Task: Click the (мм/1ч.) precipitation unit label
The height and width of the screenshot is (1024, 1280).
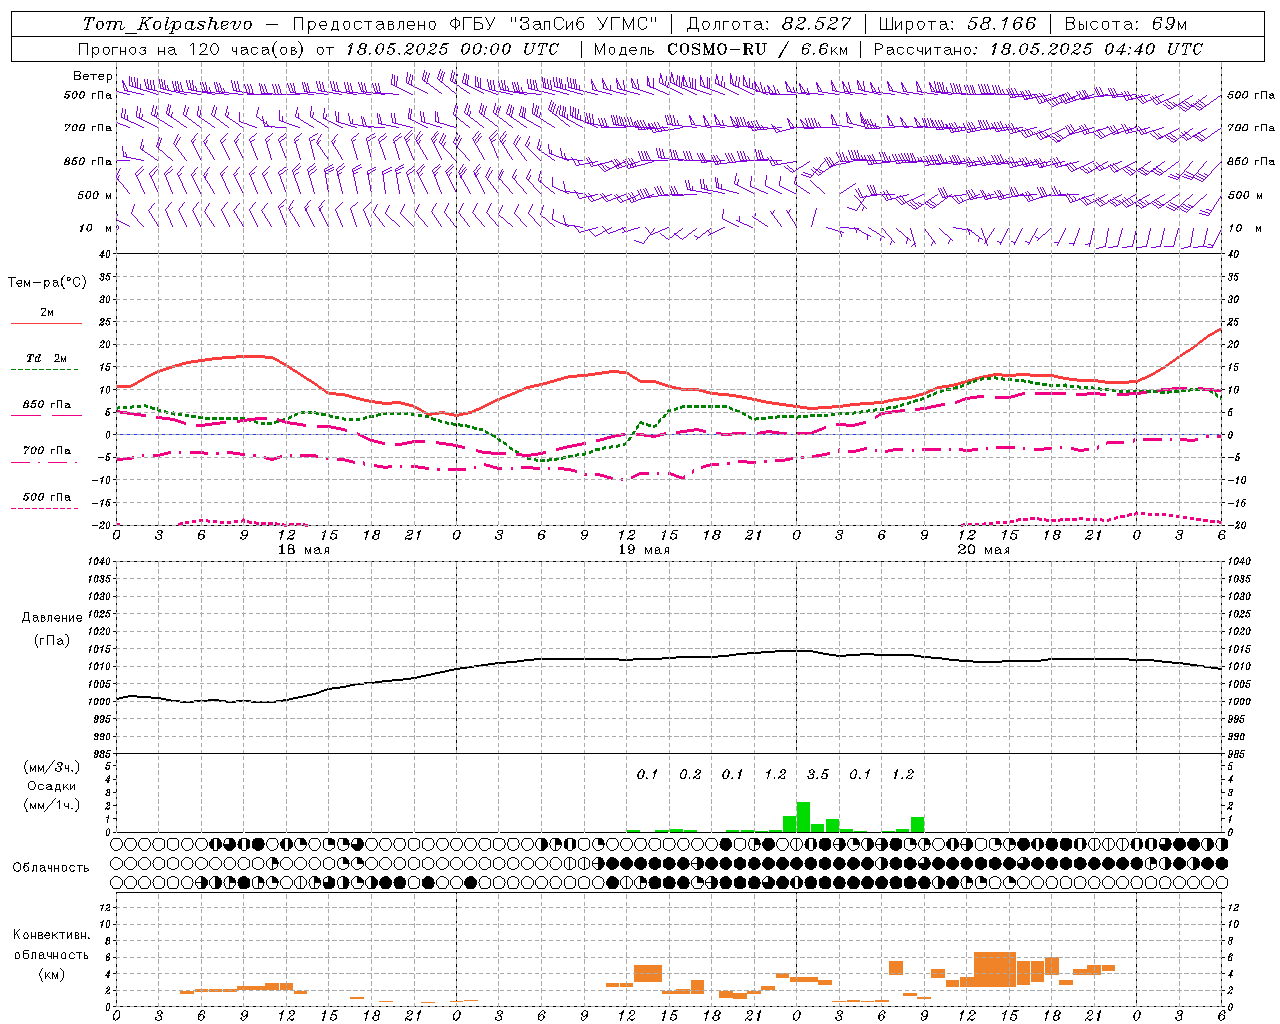Action: (x=52, y=805)
